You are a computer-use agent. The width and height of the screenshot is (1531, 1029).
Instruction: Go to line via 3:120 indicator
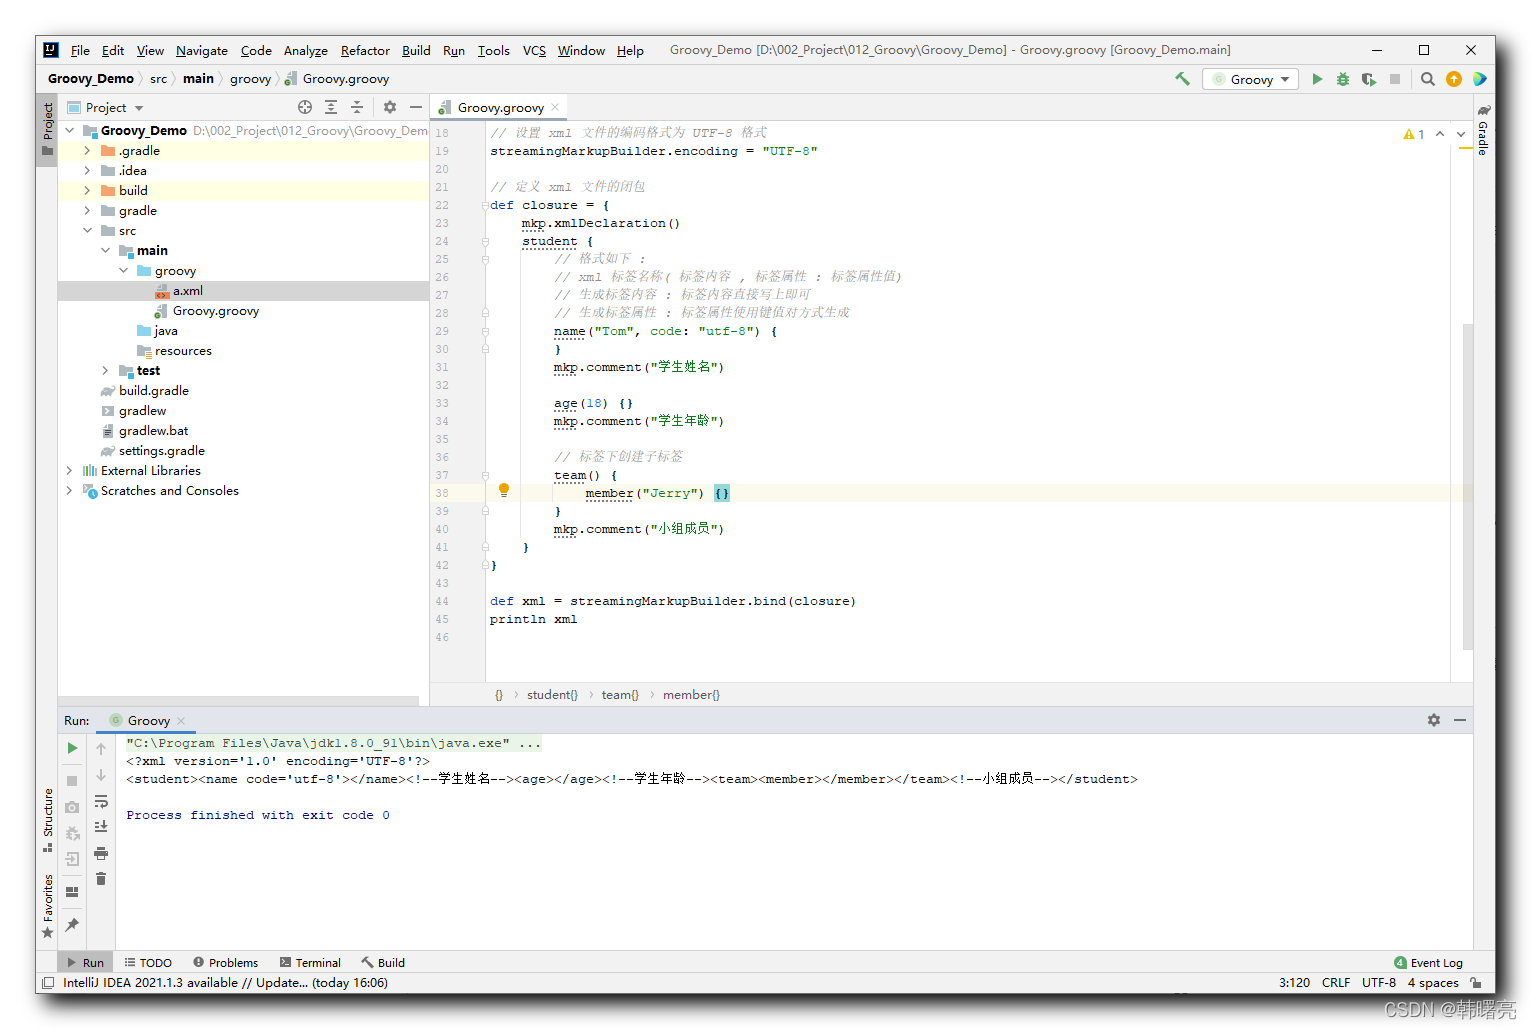click(x=1294, y=983)
